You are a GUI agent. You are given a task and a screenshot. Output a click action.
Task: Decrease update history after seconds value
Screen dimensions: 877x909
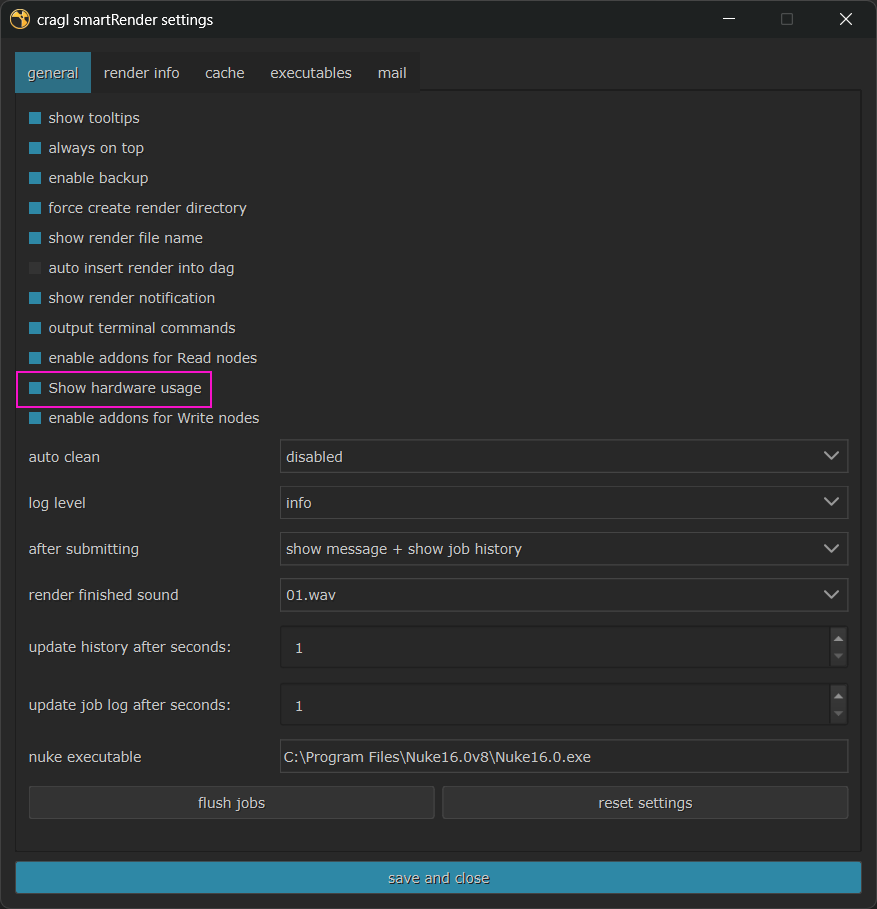(x=838, y=656)
